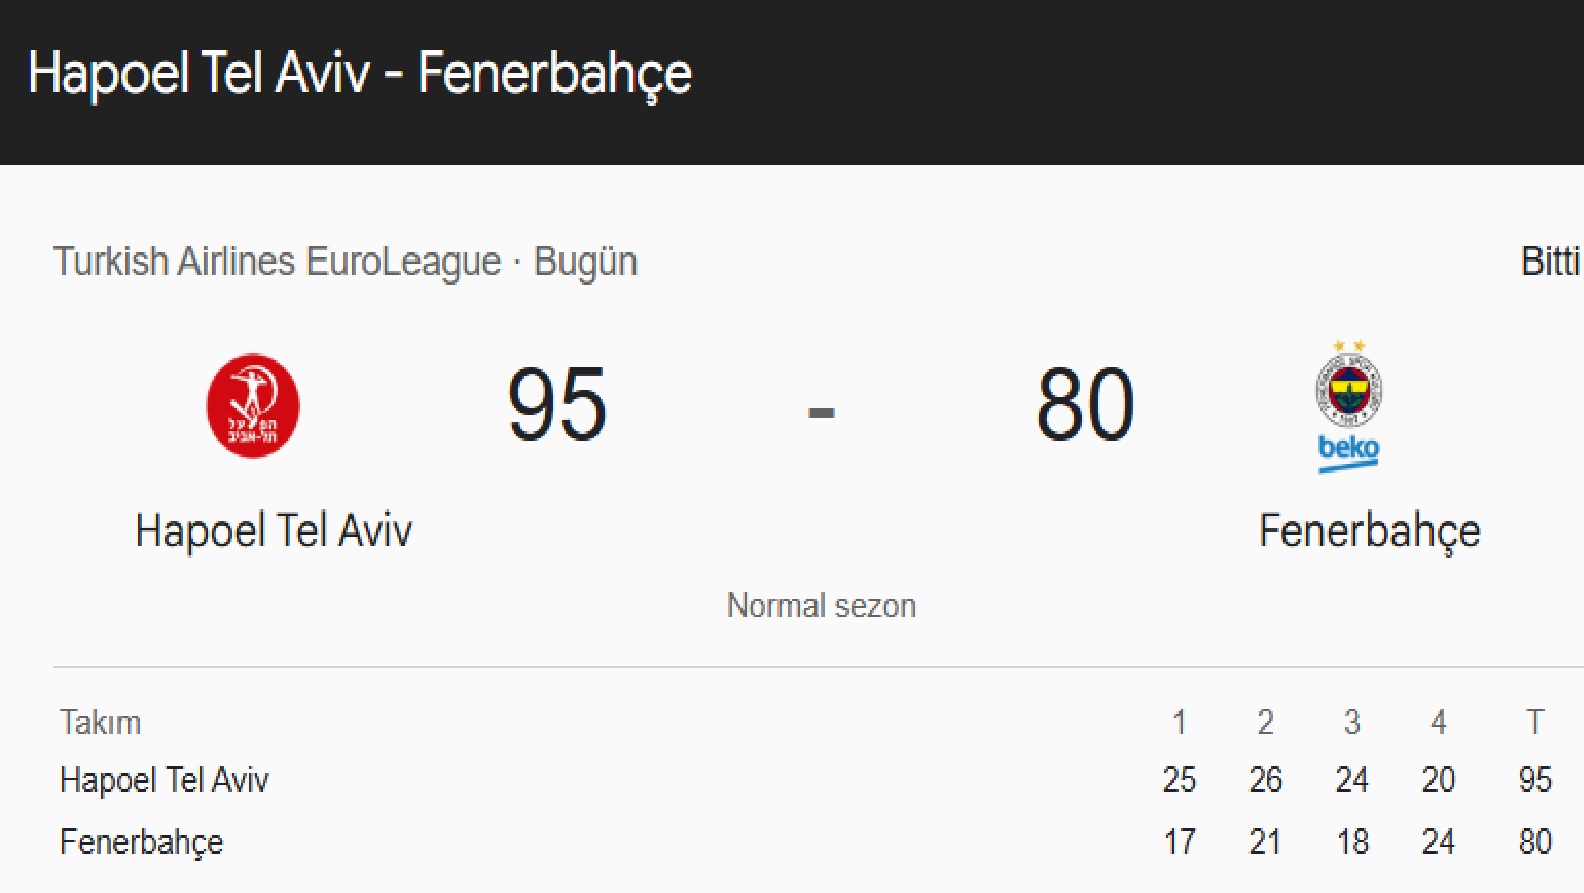Click the match title Hapoel Tel Aviv - Fenerbahçe

(358, 72)
